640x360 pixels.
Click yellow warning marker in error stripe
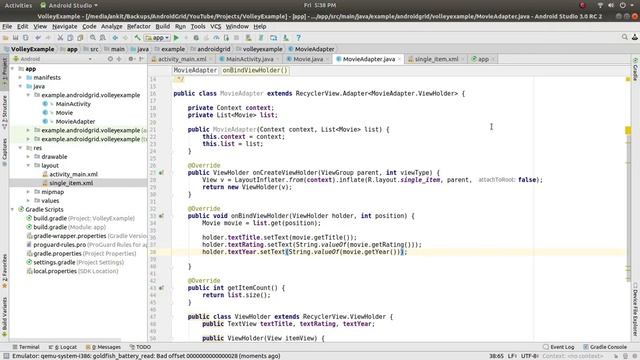tap(628, 130)
